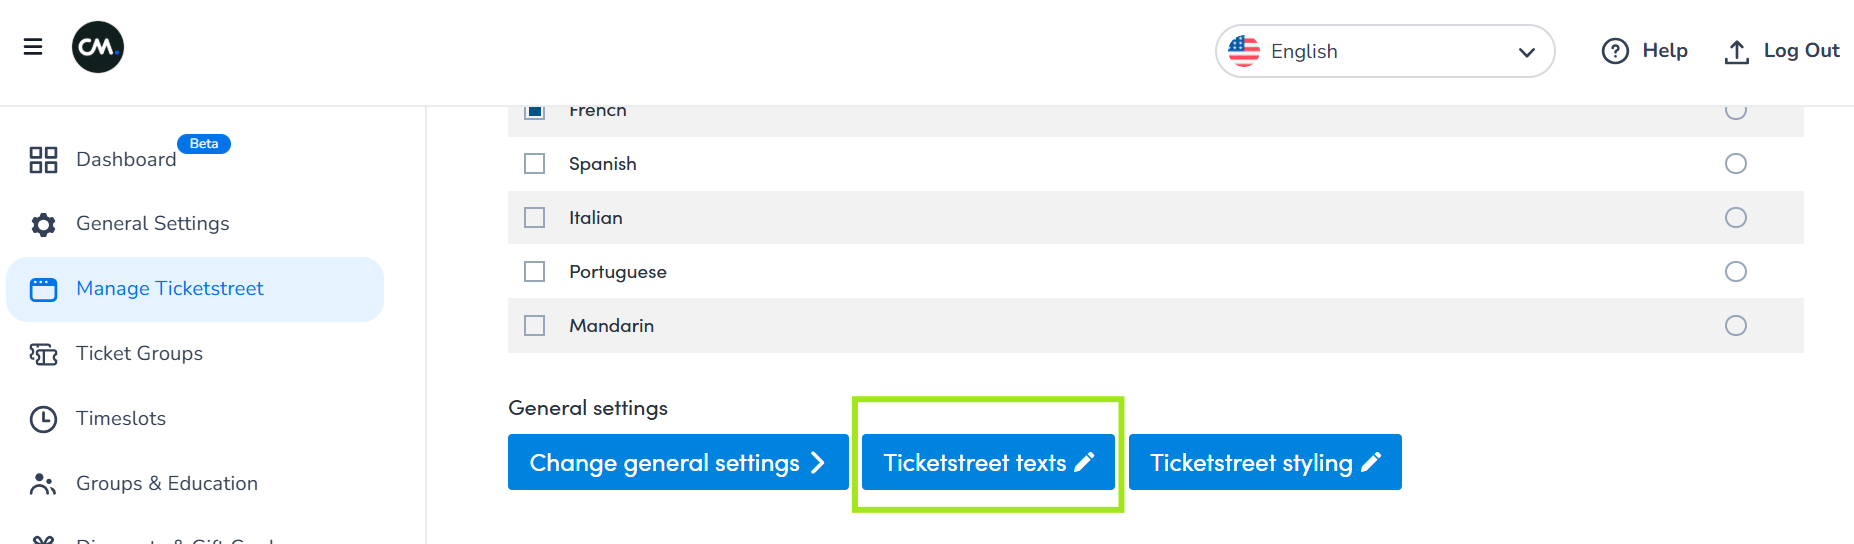The width and height of the screenshot is (1854, 544).
Task: Set Portuguese as default via radio button
Action: pyautogui.click(x=1736, y=272)
